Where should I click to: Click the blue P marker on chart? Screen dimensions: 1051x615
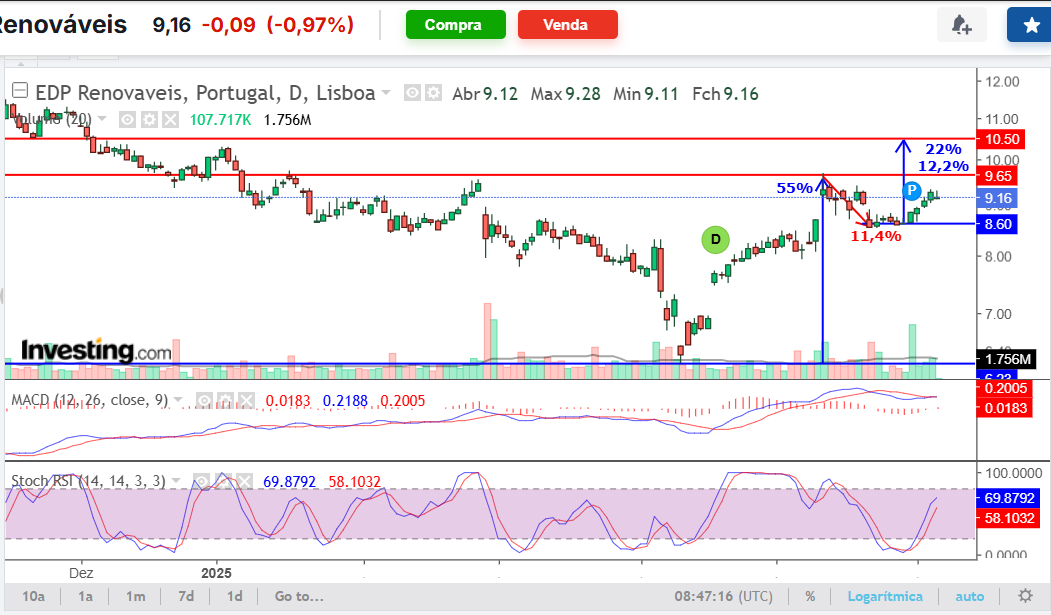[x=912, y=191]
